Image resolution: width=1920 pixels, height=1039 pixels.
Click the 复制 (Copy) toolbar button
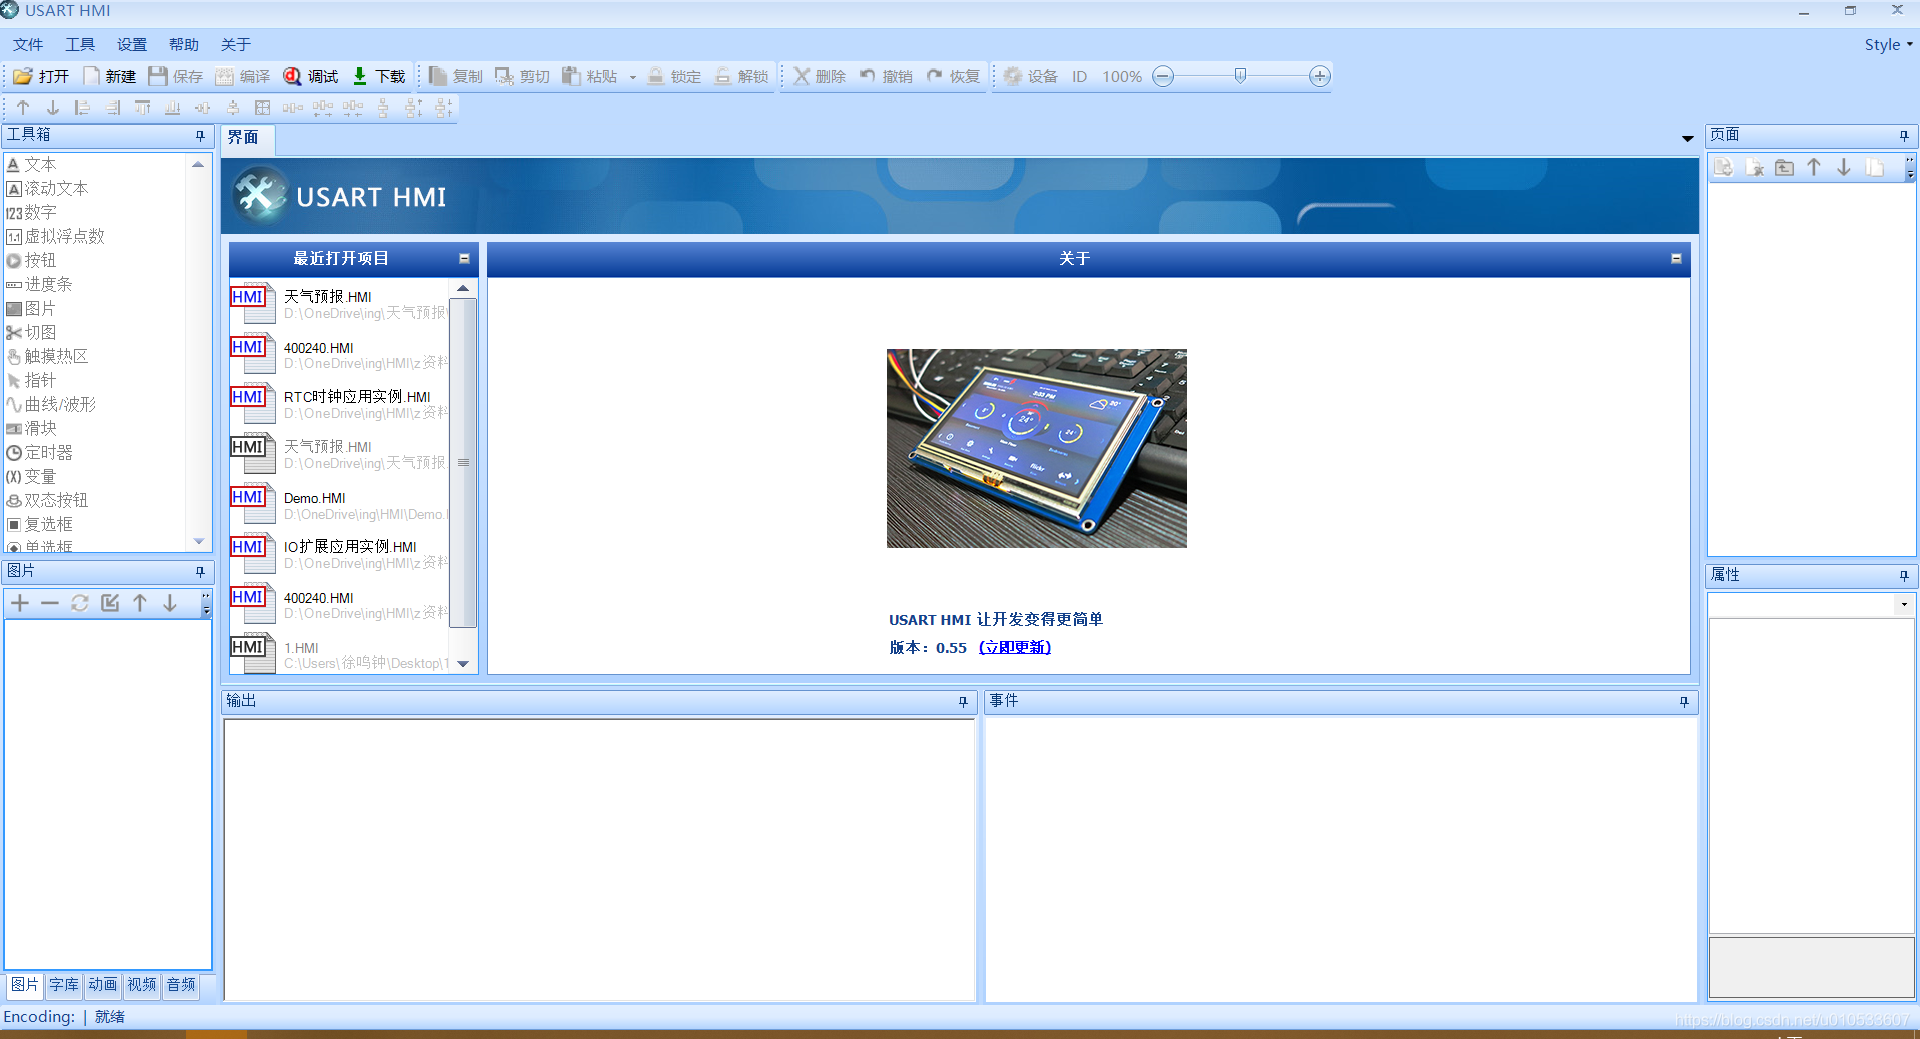point(456,76)
